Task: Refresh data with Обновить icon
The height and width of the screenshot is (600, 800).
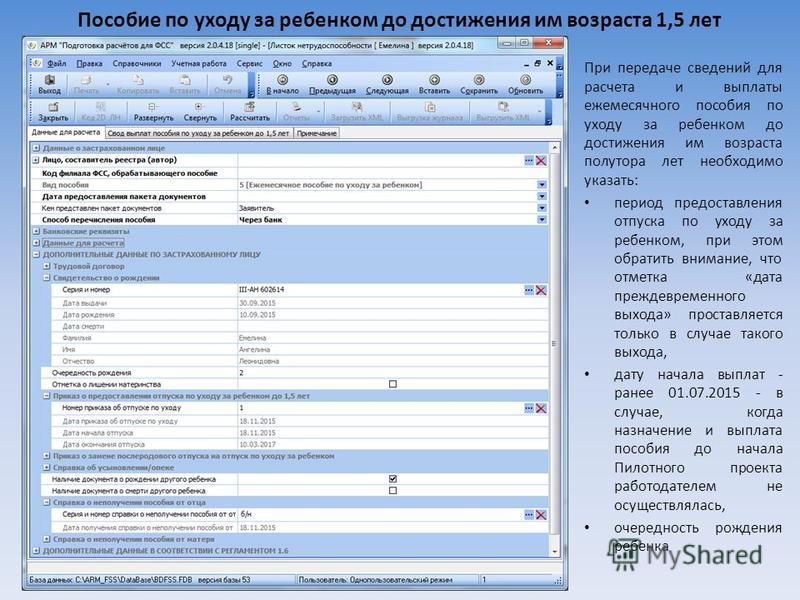Action: coord(526,84)
